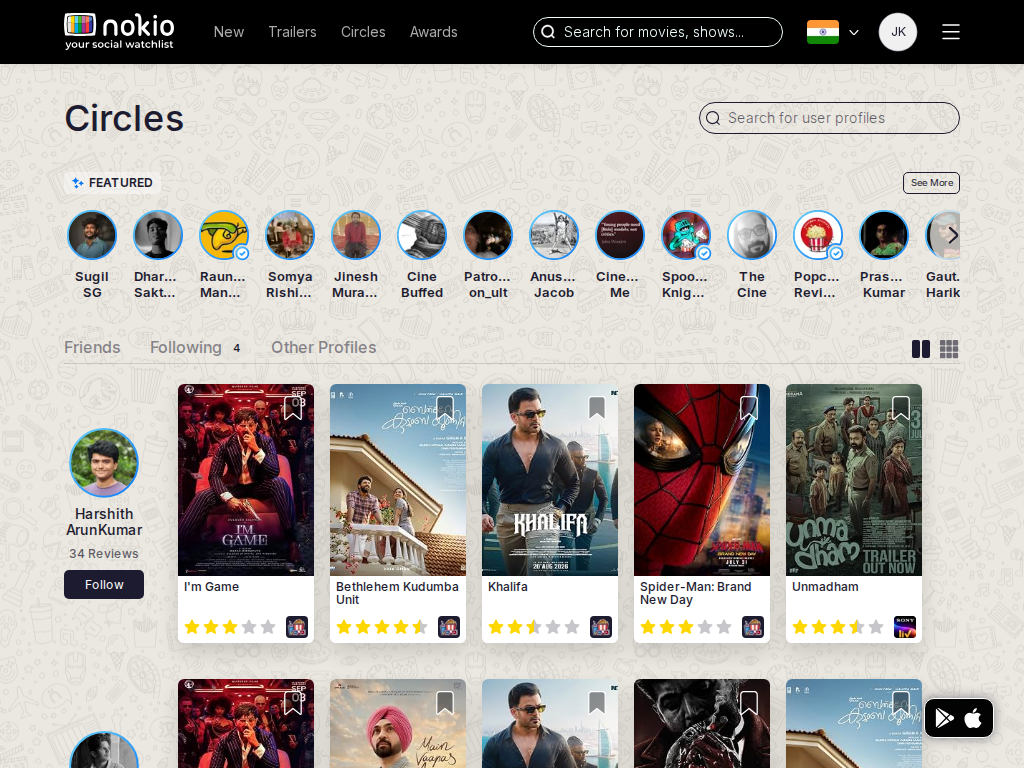This screenshot has height=768, width=1024.
Task: Click the Harshith ArunKumar name link
Action: click(104, 522)
